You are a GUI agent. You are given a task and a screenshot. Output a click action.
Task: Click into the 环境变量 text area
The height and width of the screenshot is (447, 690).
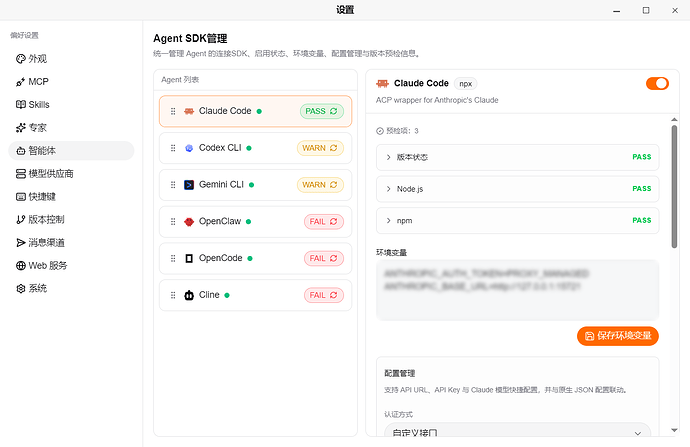tap(518, 289)
